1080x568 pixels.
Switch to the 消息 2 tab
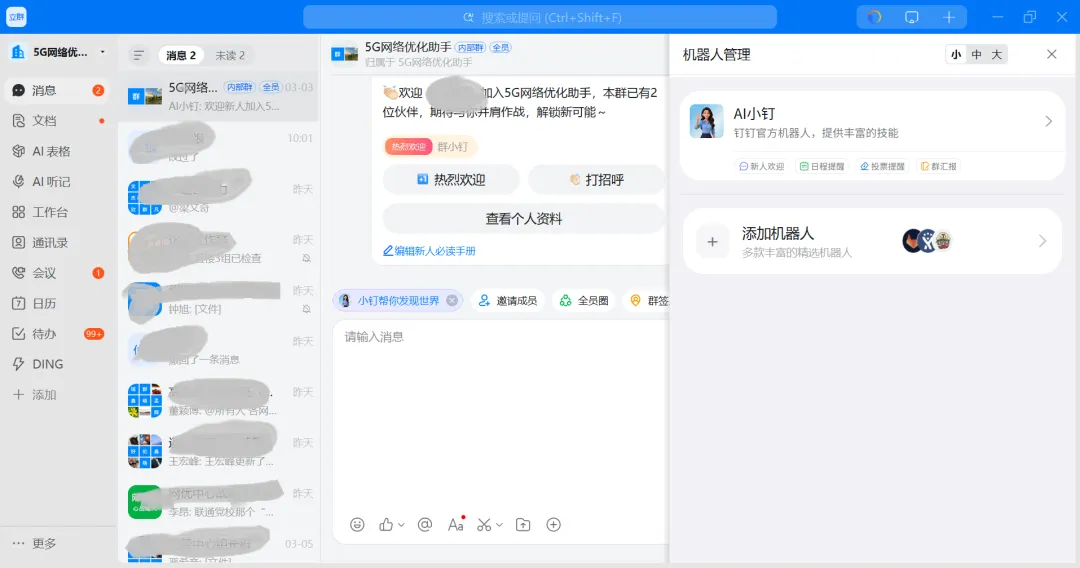180,55
